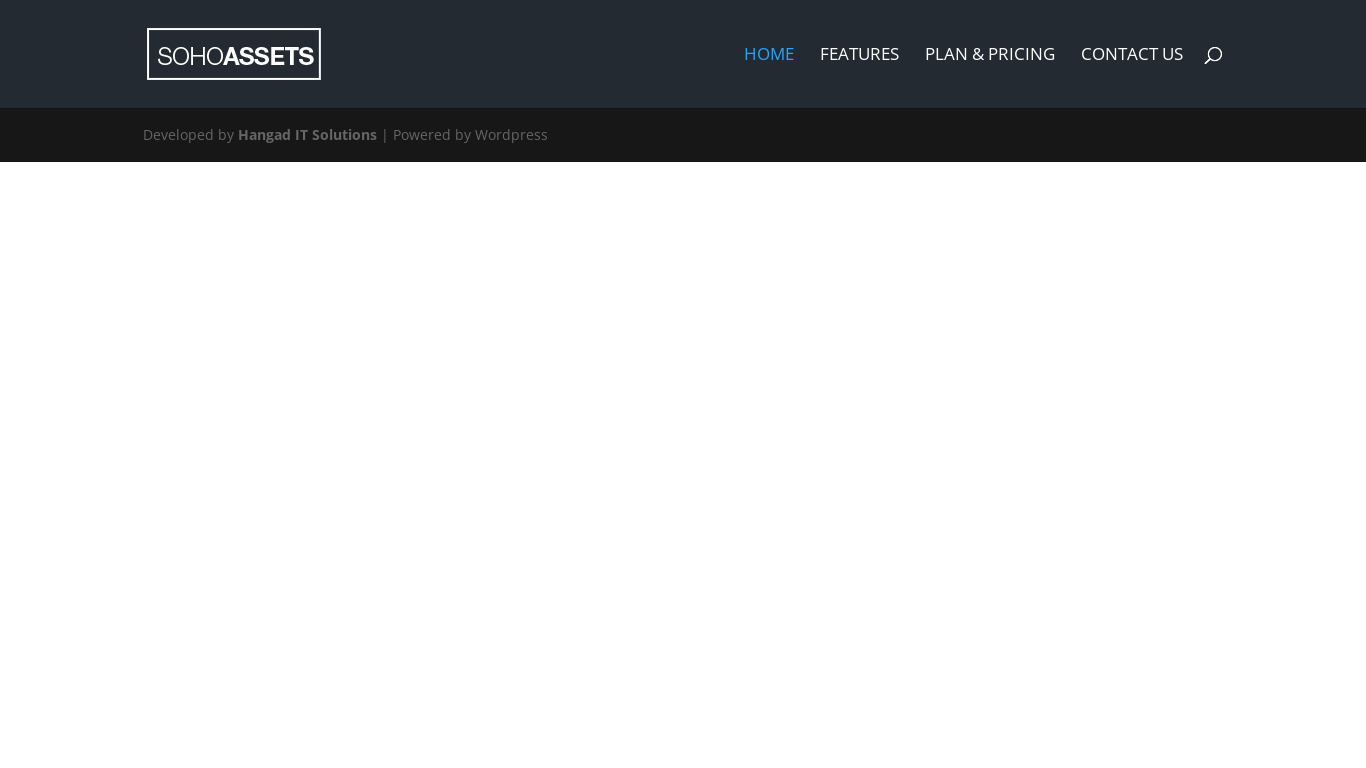Open the search magnifier icon

point(1213,55)
